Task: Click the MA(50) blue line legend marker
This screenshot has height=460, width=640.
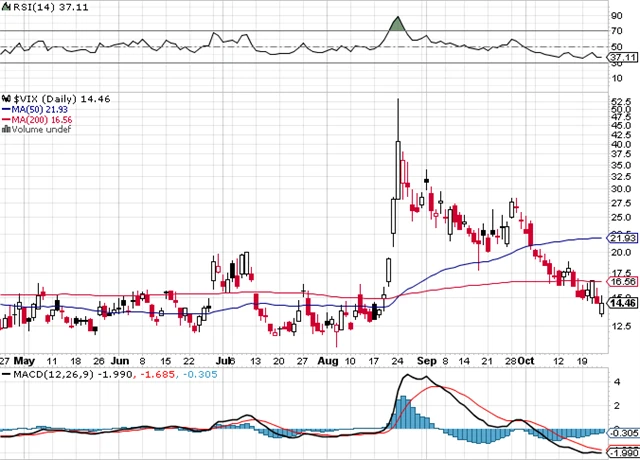Action: coord(4,111)
